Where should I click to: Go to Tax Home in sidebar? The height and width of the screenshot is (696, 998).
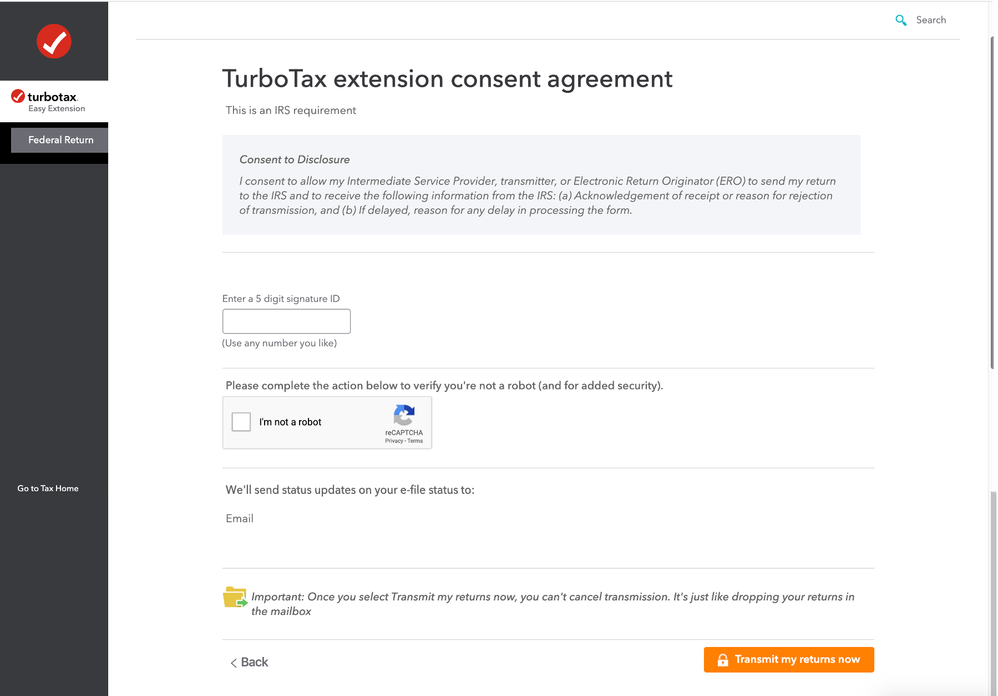pos(48,489)
